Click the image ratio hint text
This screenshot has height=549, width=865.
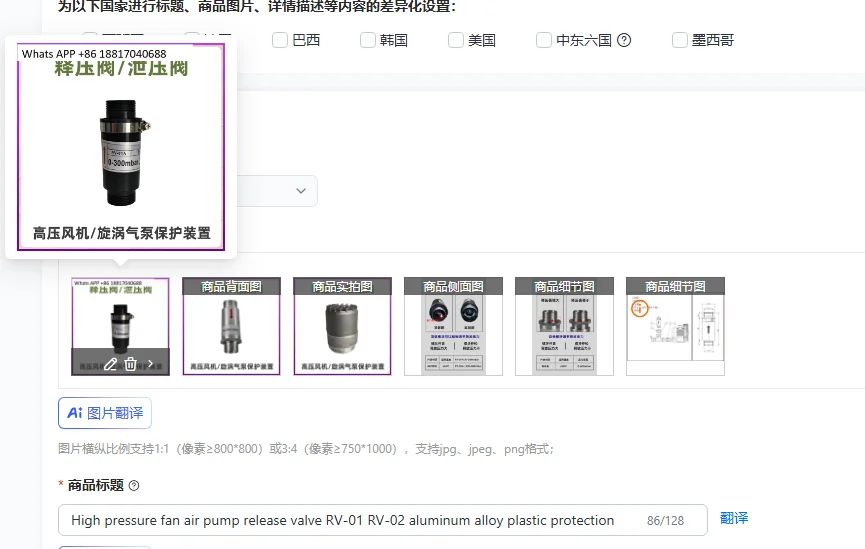306,449
